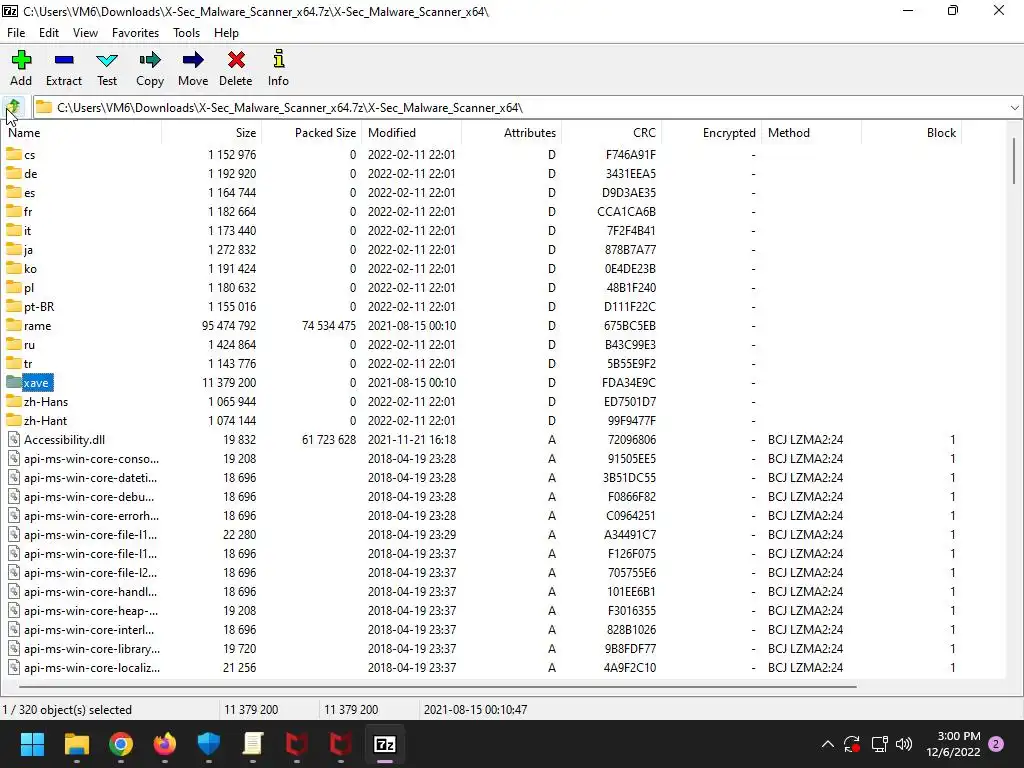The image size is (1024, 768).
Task: Click the Test archive icon
Action: (107, 60)
